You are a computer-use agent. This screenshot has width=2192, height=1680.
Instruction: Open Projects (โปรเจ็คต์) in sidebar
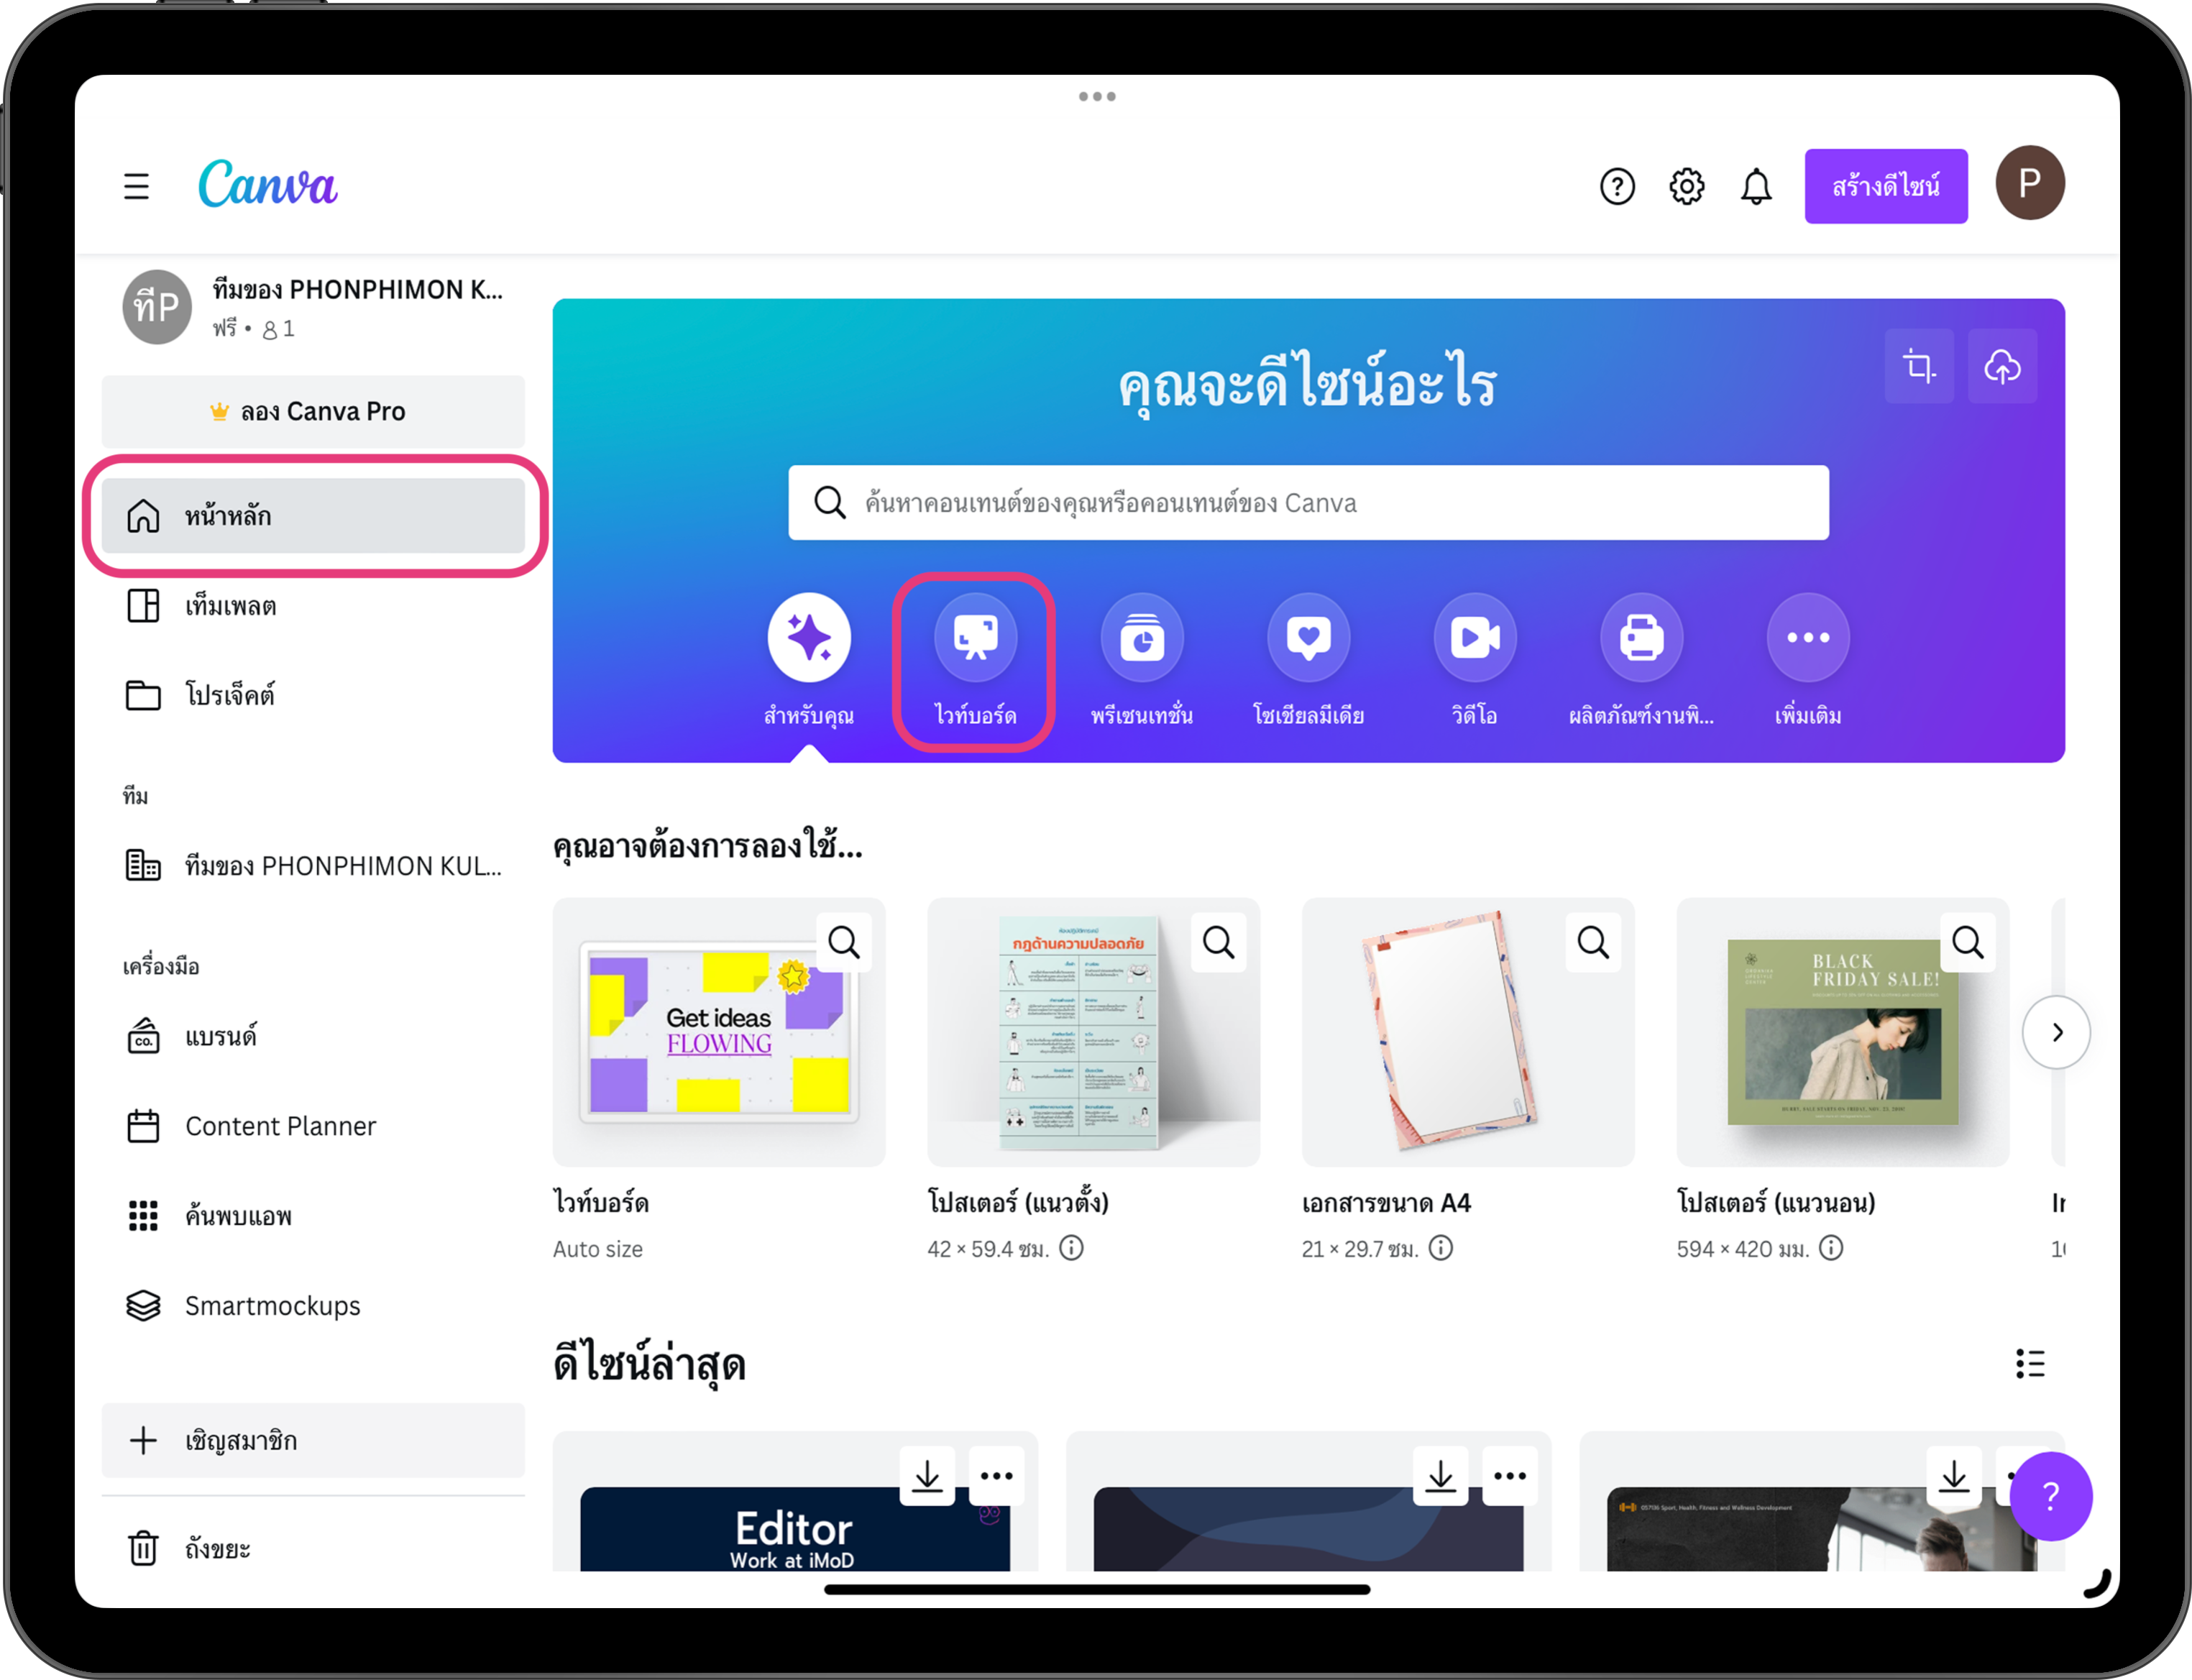[230, 695]
